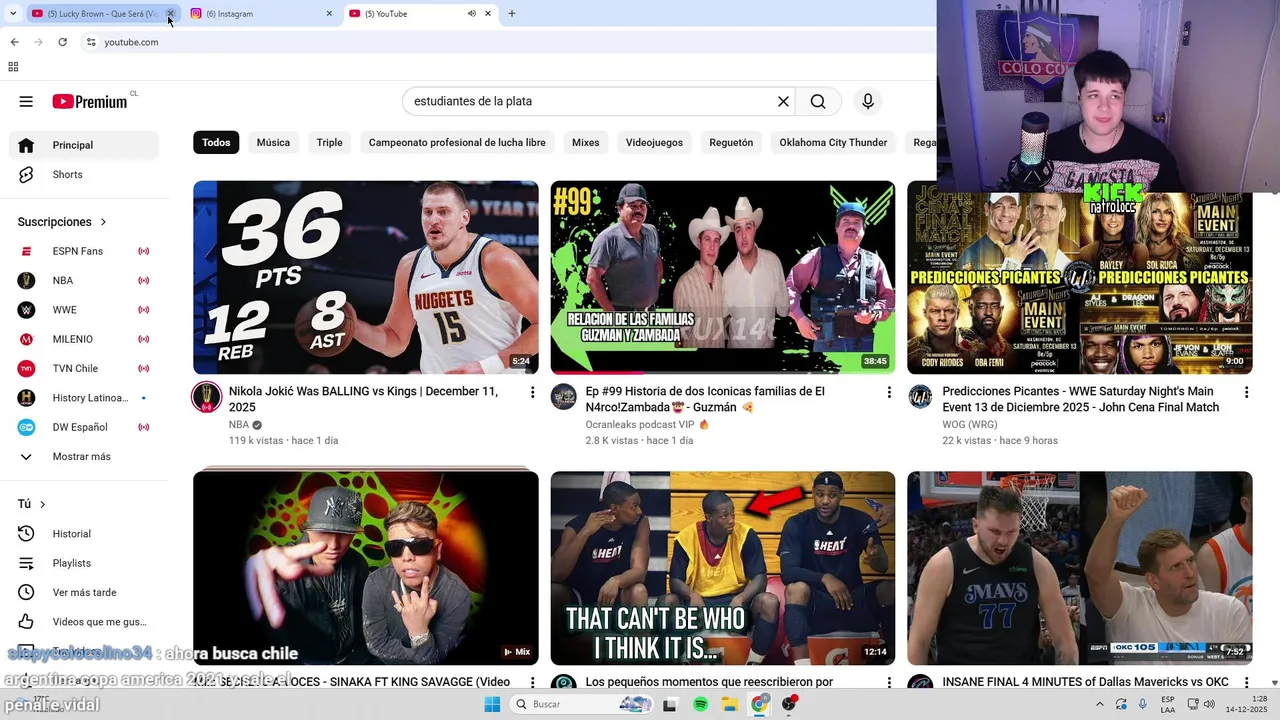Open Historial in the sidebar
1280x720 pixels.
click(x=84, y=534)
